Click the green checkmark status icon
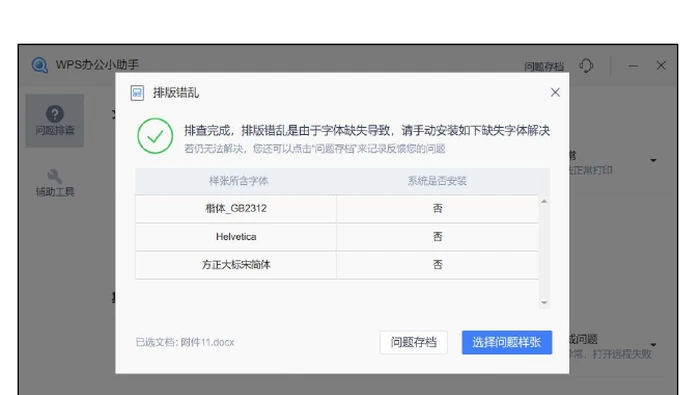Image resolution: width=700 pixels, height=395 pixels. (x=155, y=136)
